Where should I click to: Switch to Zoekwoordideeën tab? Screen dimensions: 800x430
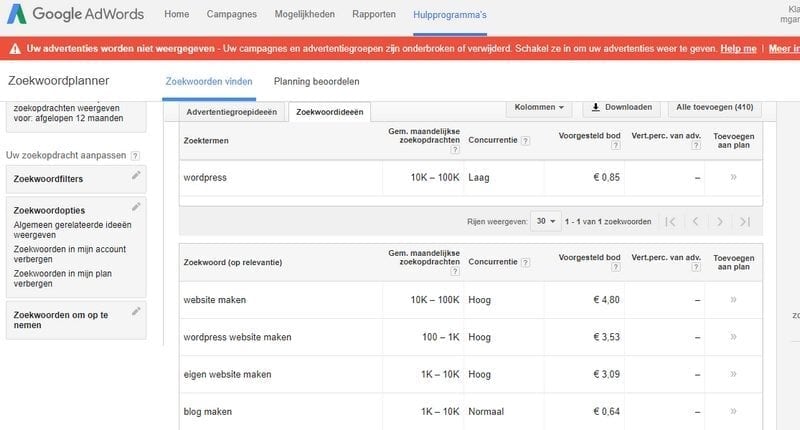330,112
